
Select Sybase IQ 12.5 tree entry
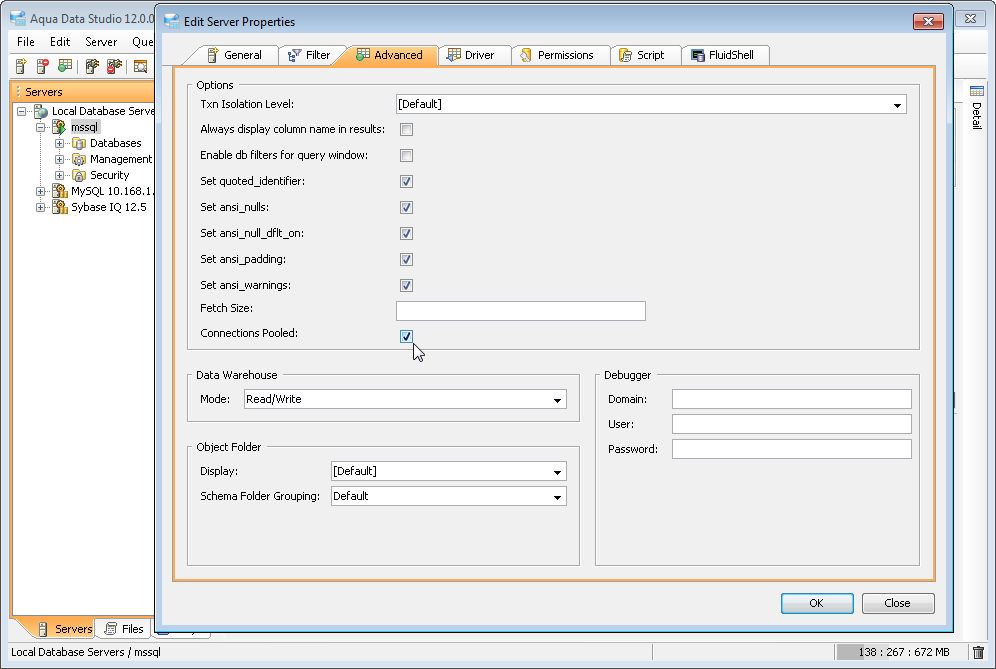109,207
